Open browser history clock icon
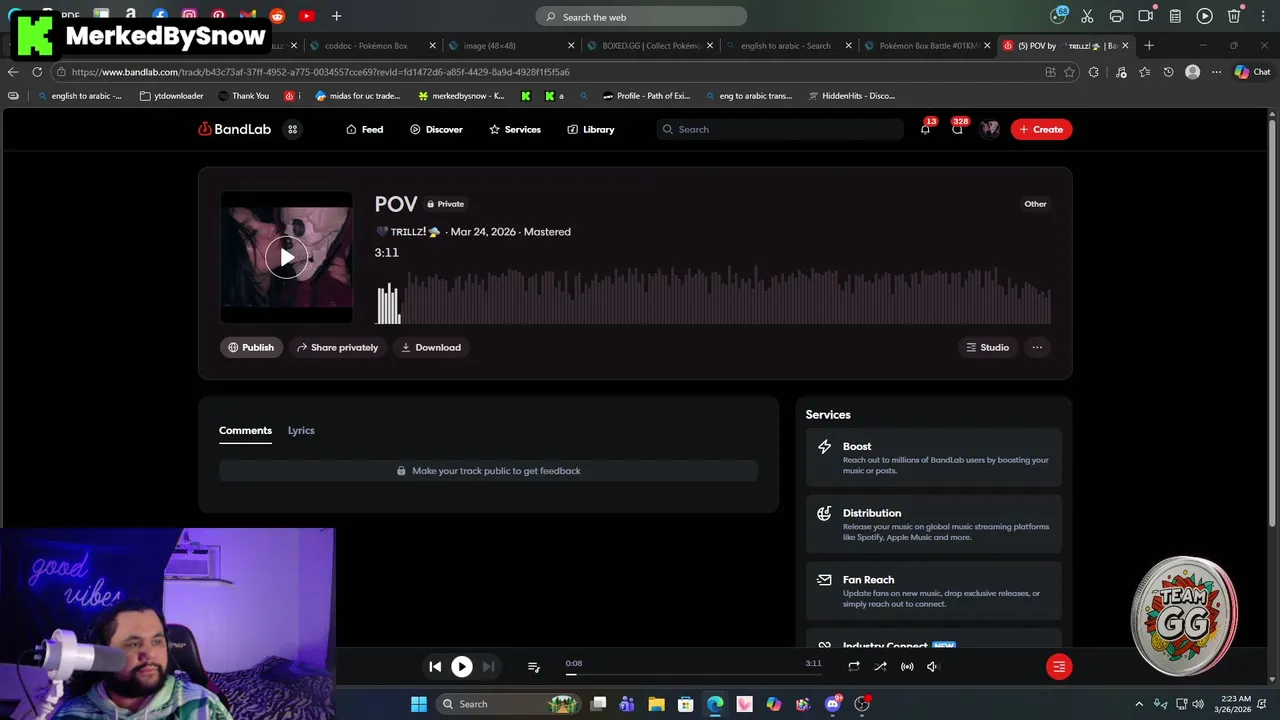The height and width of the screenshot is (720, 1280). [x=1168, y=72]
